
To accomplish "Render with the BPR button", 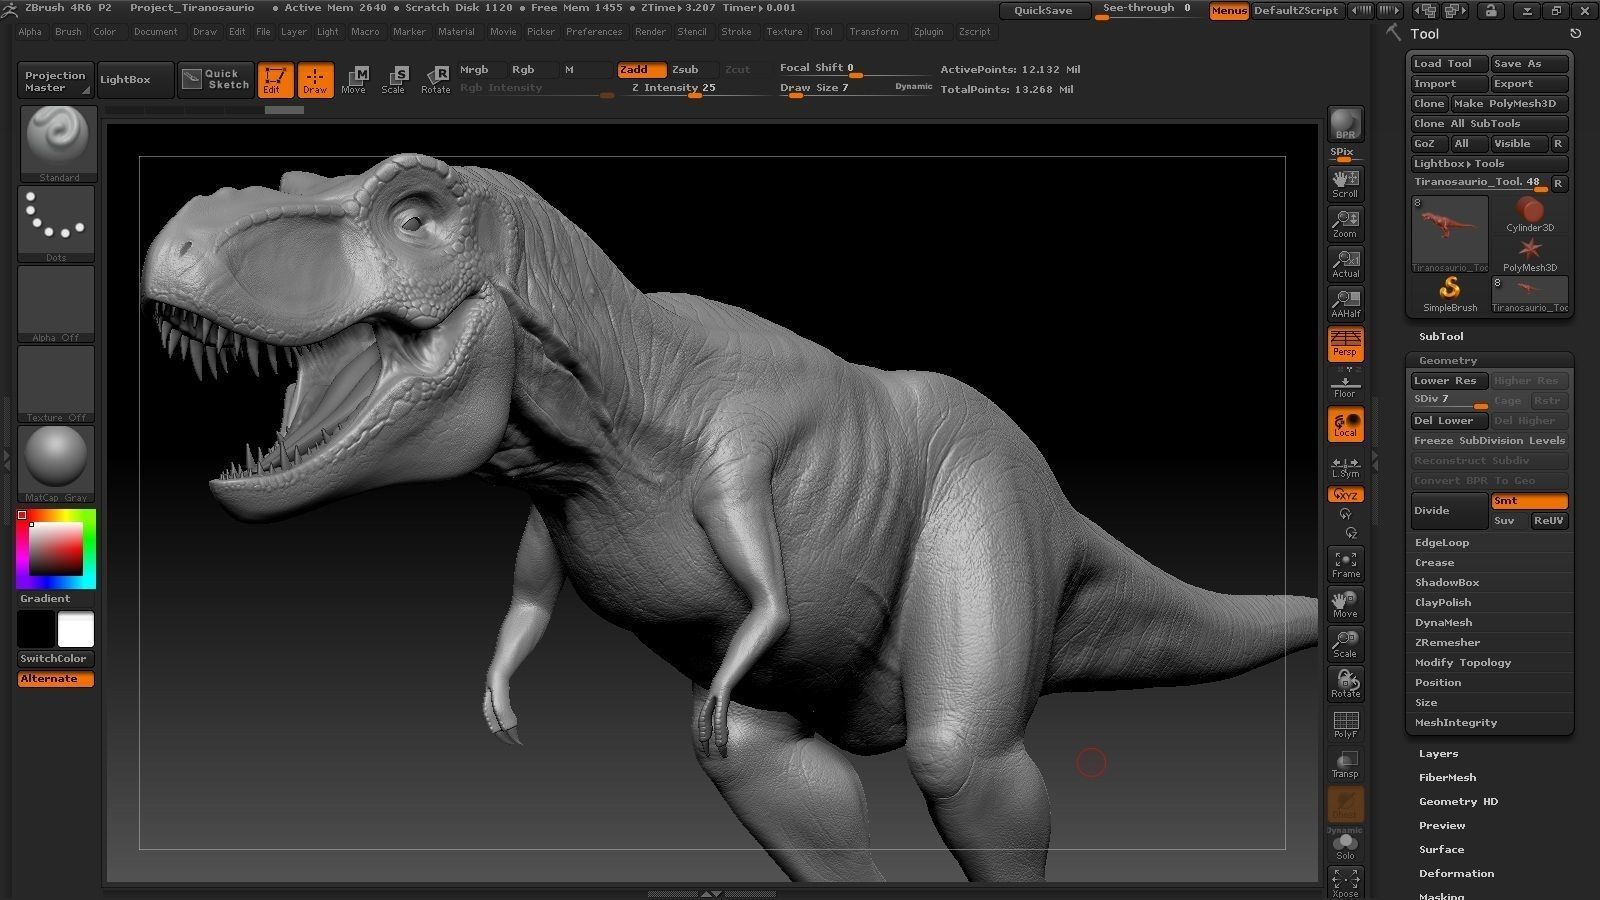I will (x=1345, y=124).
